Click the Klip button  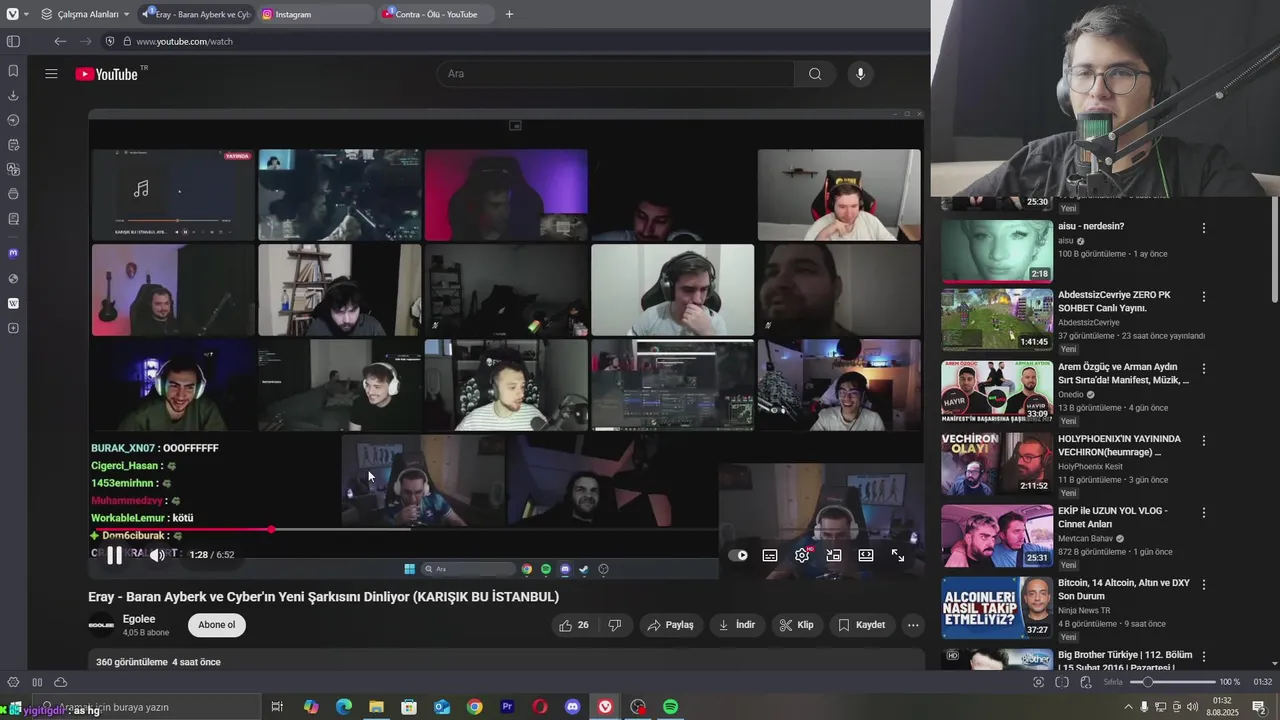click(797, 625)
